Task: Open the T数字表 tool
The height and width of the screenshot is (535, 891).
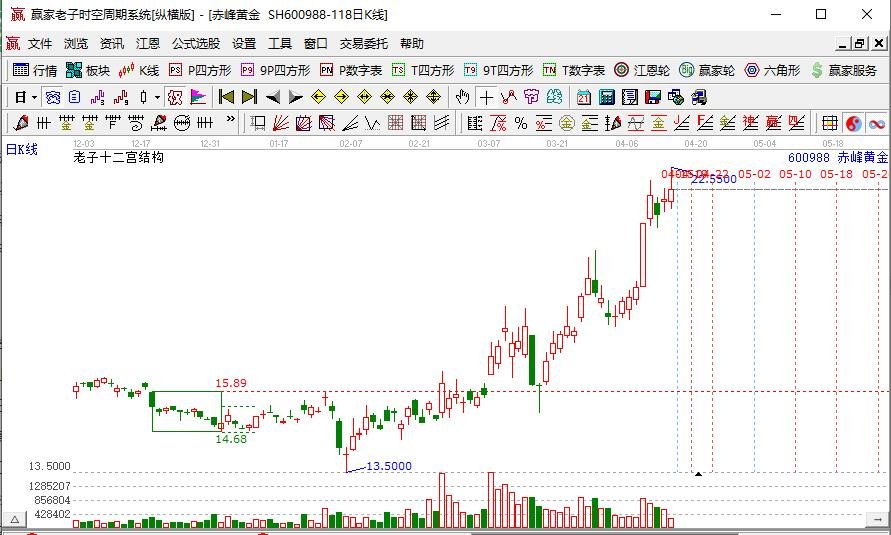Action: pyautogui.click(x=574, y=70)
